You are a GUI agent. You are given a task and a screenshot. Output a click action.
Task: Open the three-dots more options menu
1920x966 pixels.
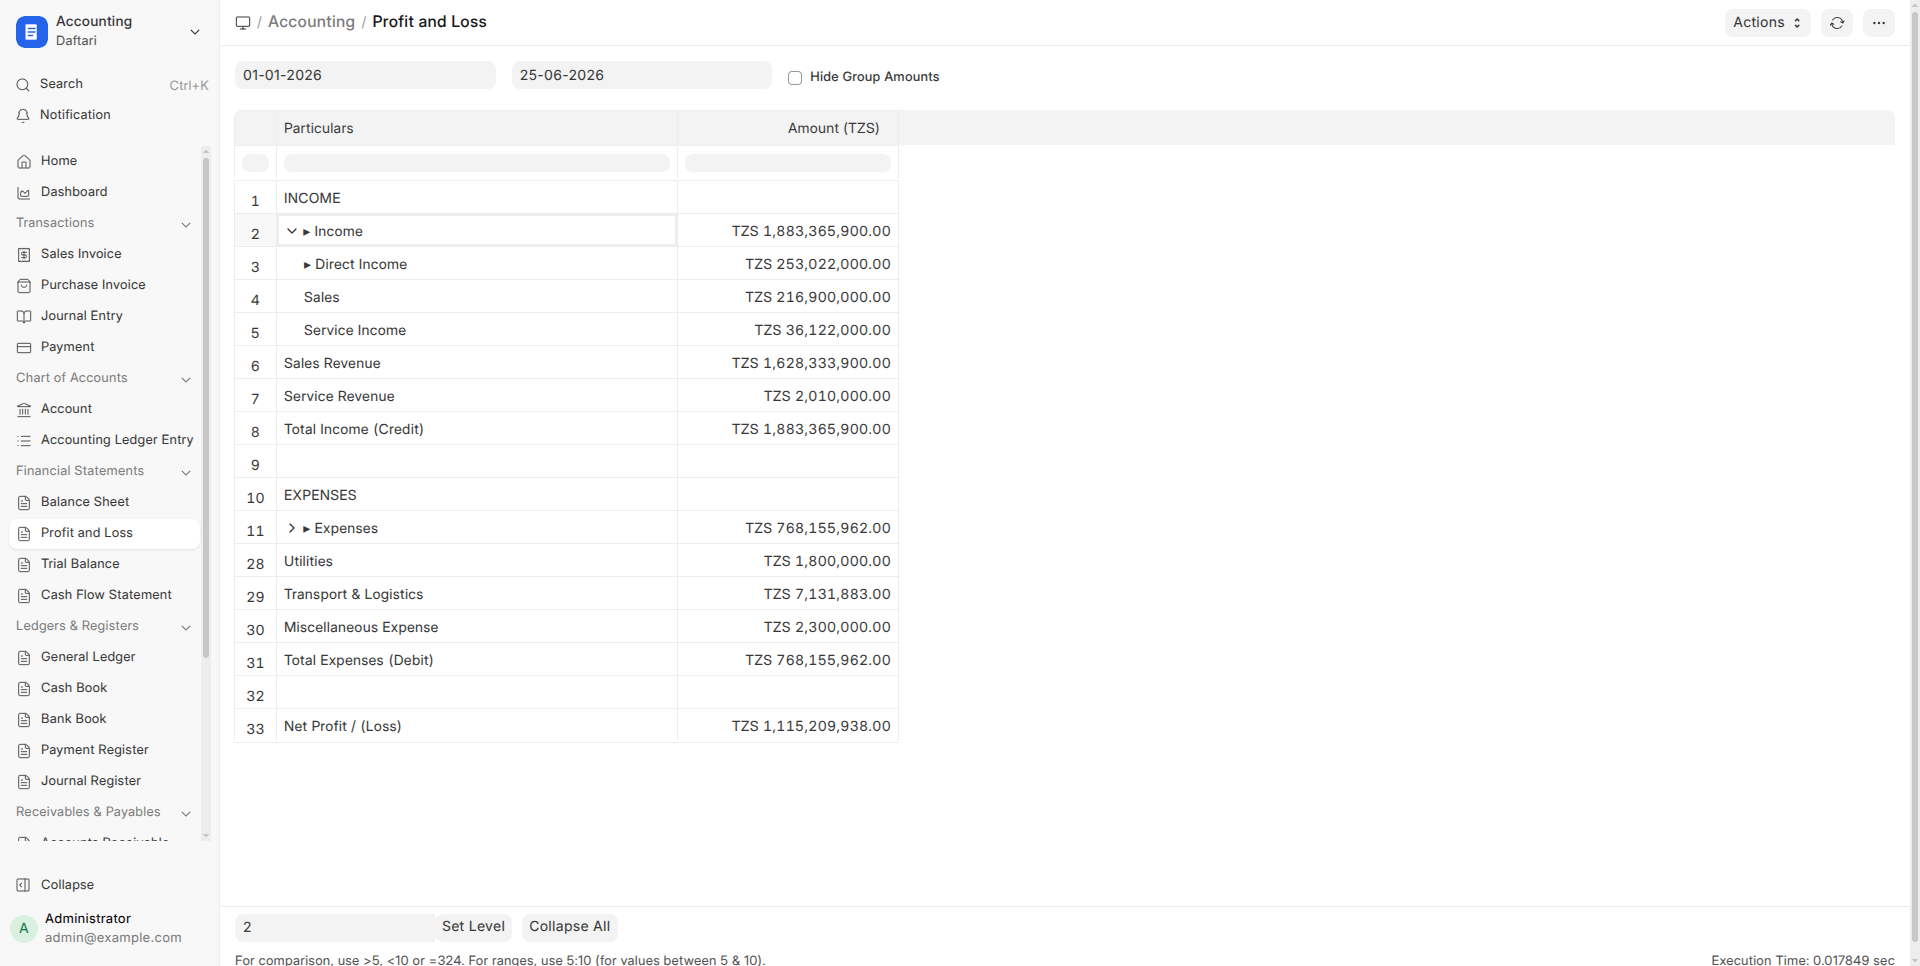click(1879, 23)
